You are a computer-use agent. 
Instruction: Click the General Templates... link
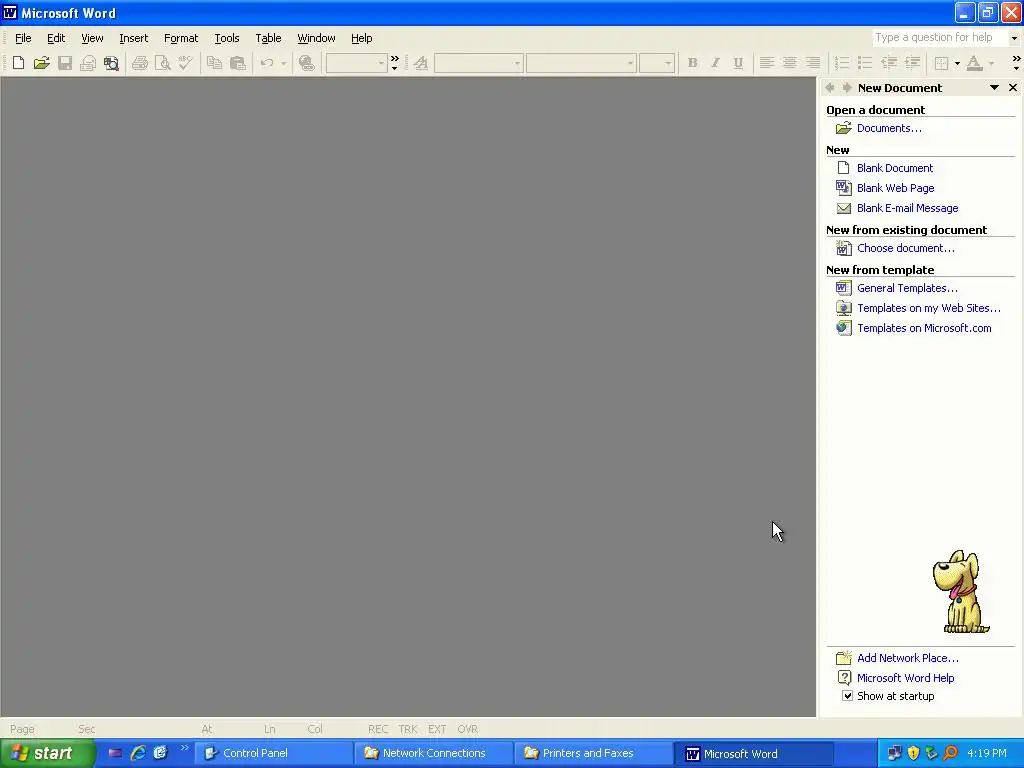pos(907,288)
